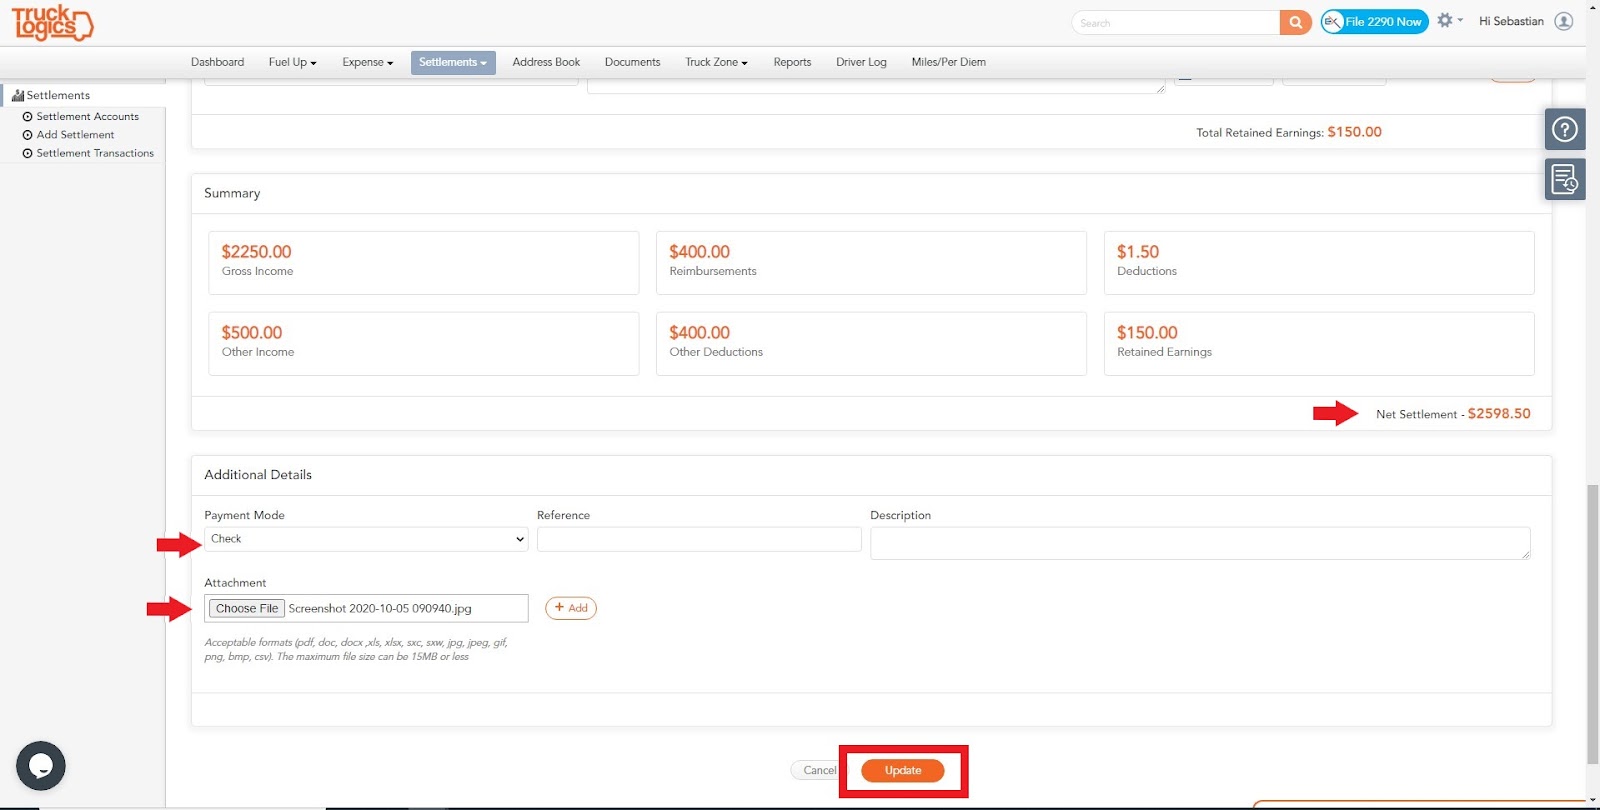Click the $1.50 Deductions card

pos(1319,263)
